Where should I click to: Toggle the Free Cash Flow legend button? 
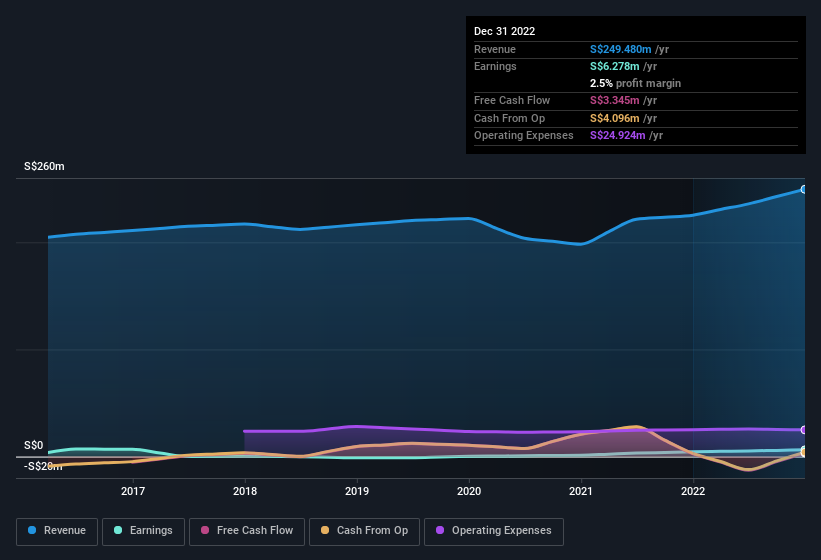[x=247, y=531]
